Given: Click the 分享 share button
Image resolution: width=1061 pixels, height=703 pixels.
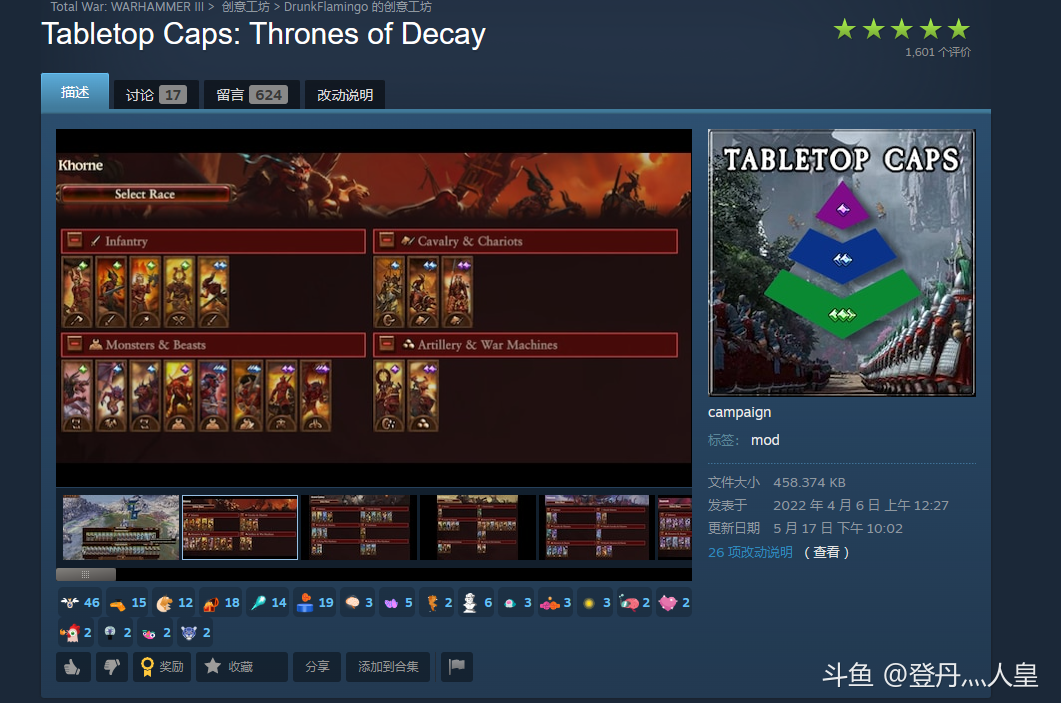Looking at the screenshot, I should pos(316,666).
